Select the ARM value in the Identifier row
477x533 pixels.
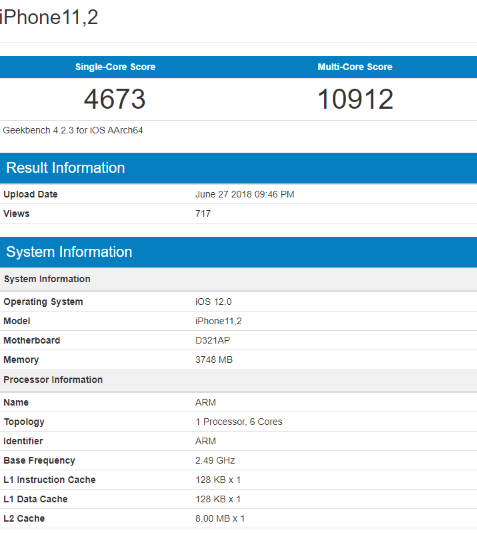pyautogui.click(x=206, y=441)
